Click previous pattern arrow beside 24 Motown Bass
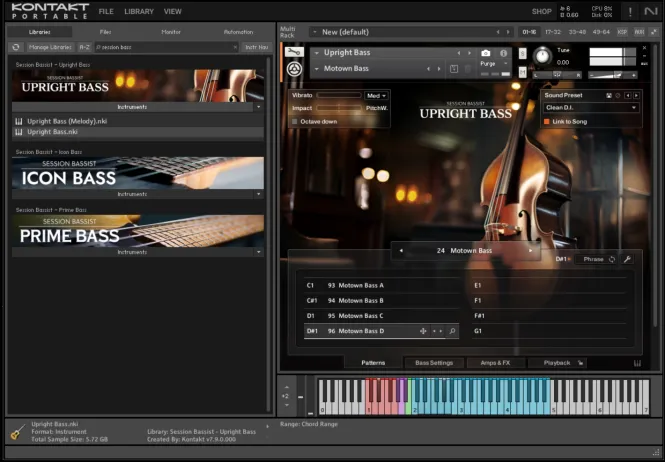Screen dimensions: 665x462 pyautogui.click(x=401, y=251)
